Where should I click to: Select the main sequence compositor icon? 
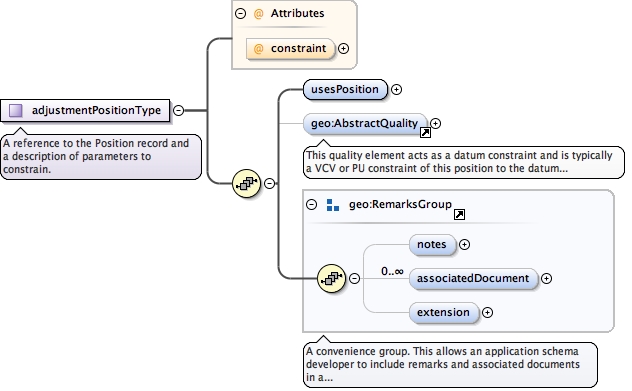point(247,183)
